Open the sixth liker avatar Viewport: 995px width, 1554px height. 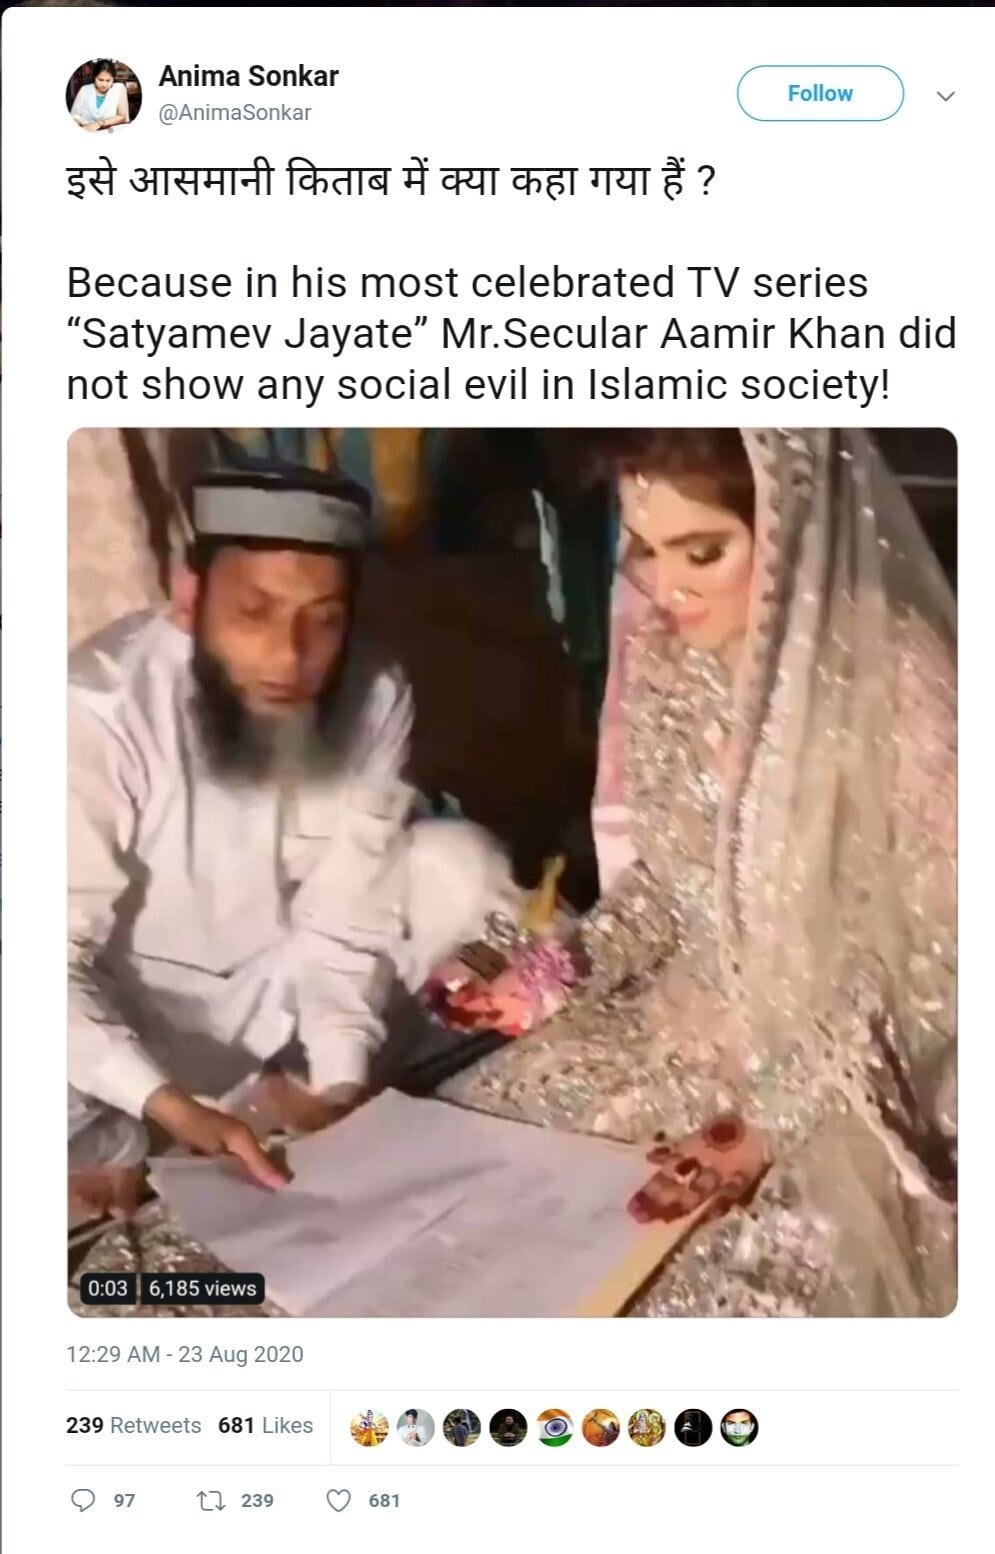pyautogui.click(x=601, y=1427)
